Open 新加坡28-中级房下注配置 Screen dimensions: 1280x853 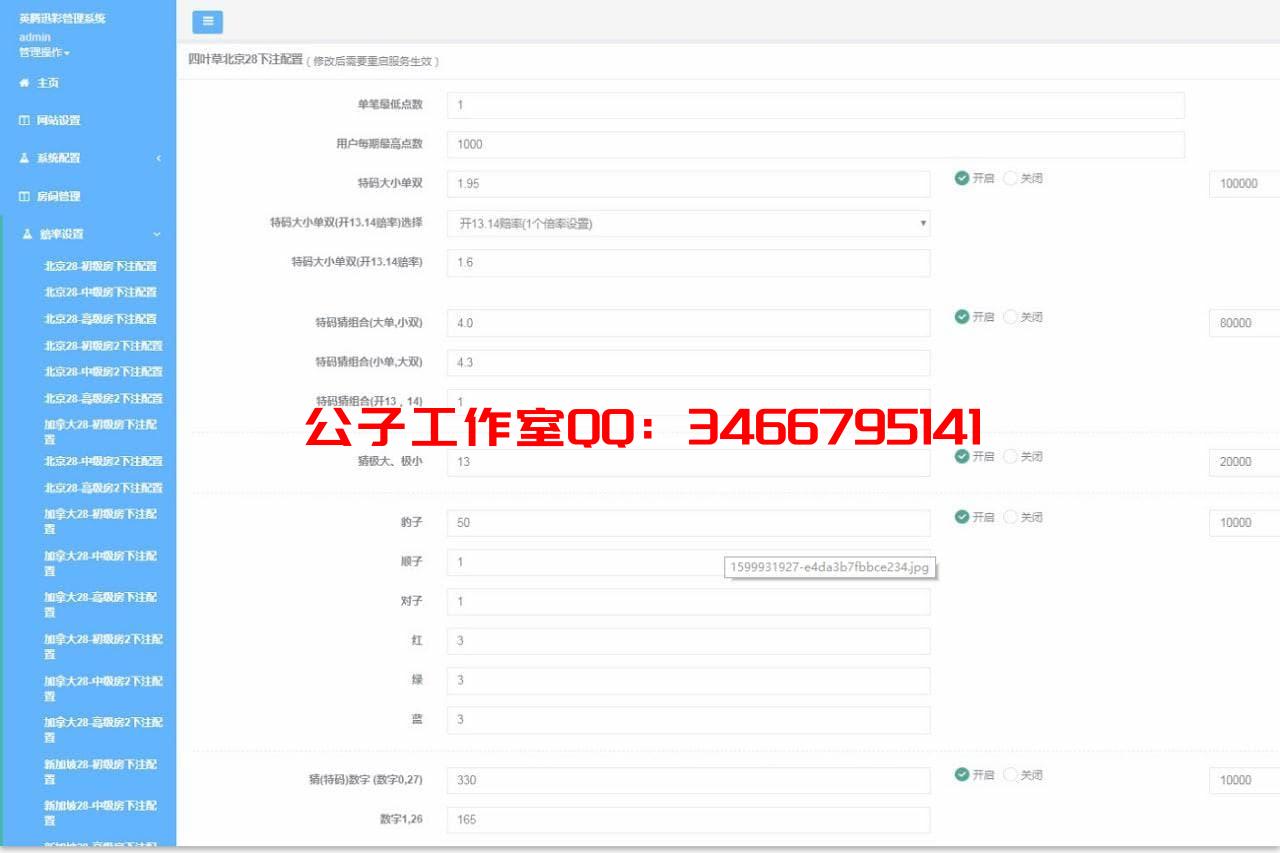pos(100,812)
